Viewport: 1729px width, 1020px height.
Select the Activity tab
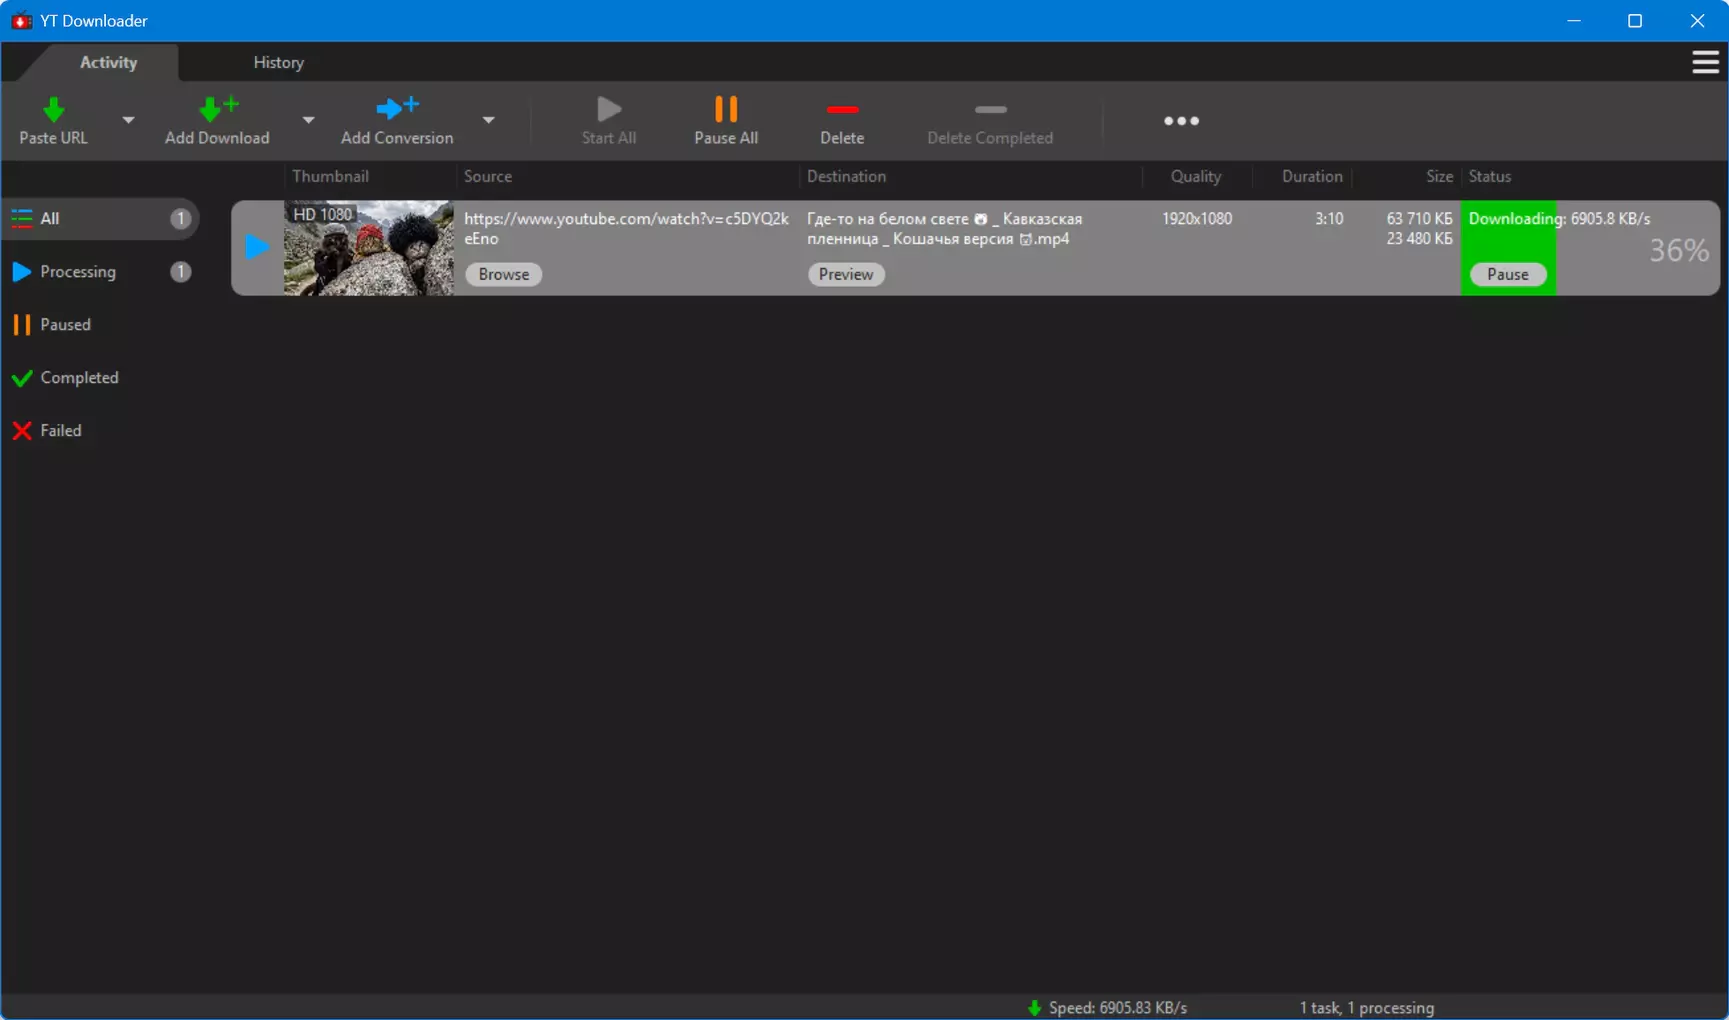click(x=108, y=62)
